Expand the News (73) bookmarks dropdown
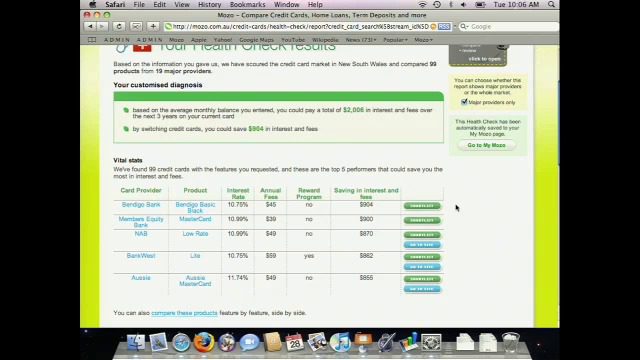The image size is (640, 360). (361, 40)
